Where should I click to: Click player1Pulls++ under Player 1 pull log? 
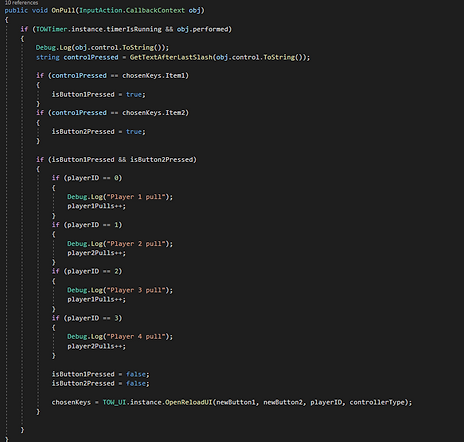[x=96, y=206]
